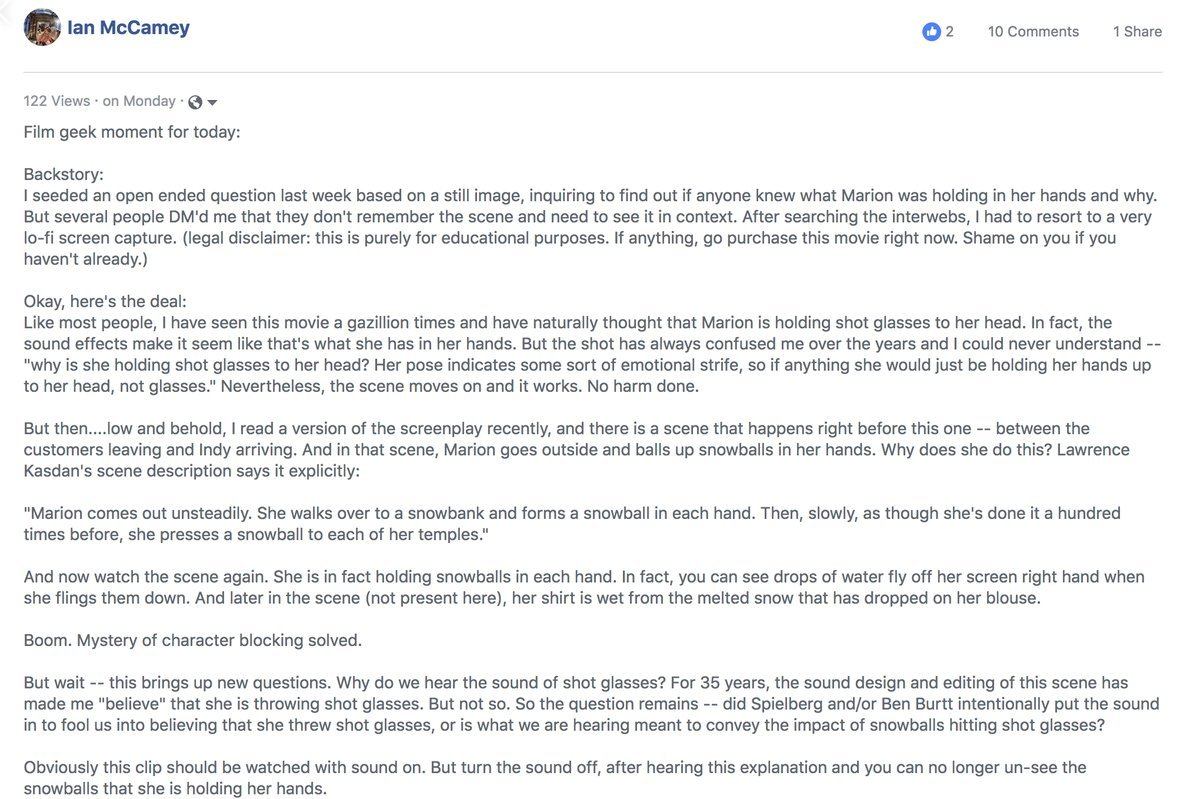The height and width of the screenshot is (799, 1200).
Task: Click the globe public privacy icon
Action: coord(195,102)
